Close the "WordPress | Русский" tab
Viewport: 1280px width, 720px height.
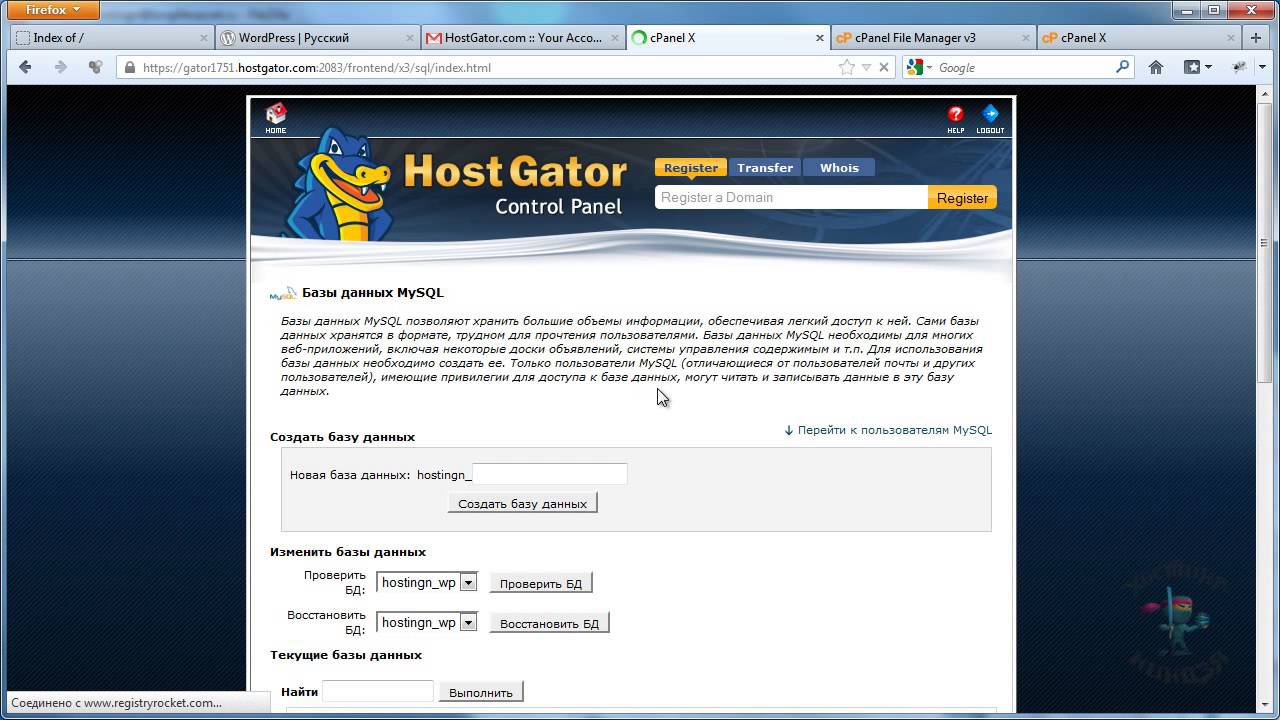pyautogui.click(x=409, y=38)
